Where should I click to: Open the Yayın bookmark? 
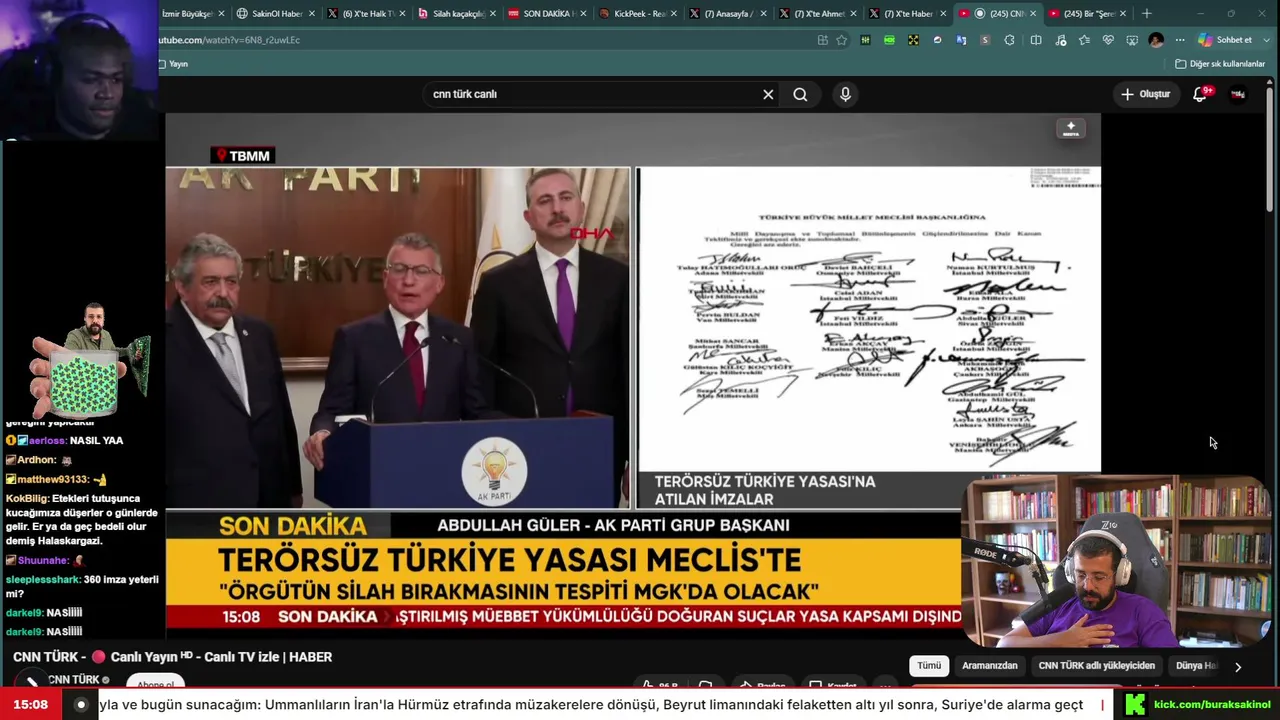tap(172, 64)
